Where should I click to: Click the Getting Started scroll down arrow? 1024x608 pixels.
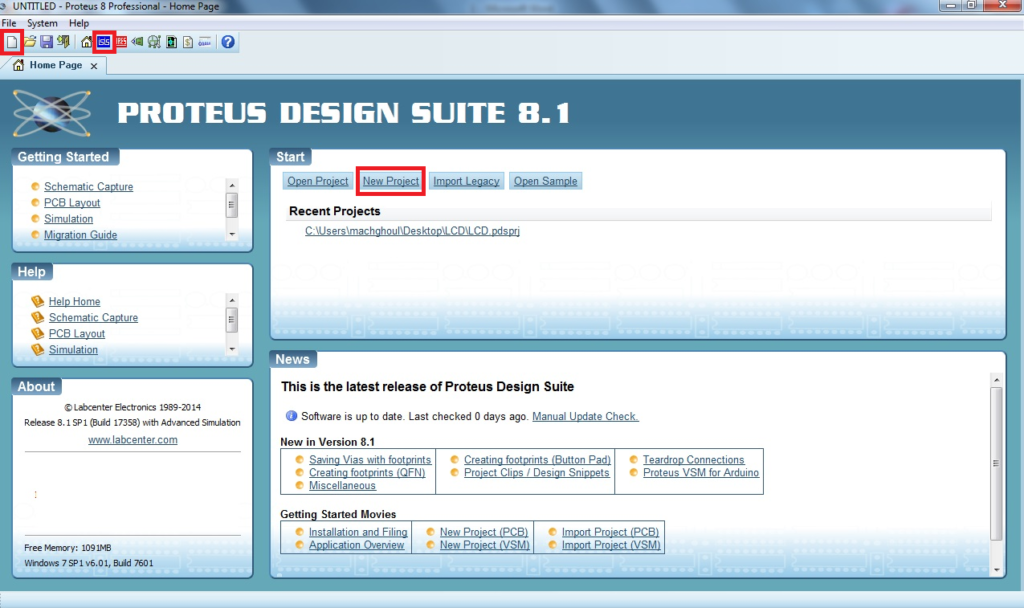click(232, 233)
